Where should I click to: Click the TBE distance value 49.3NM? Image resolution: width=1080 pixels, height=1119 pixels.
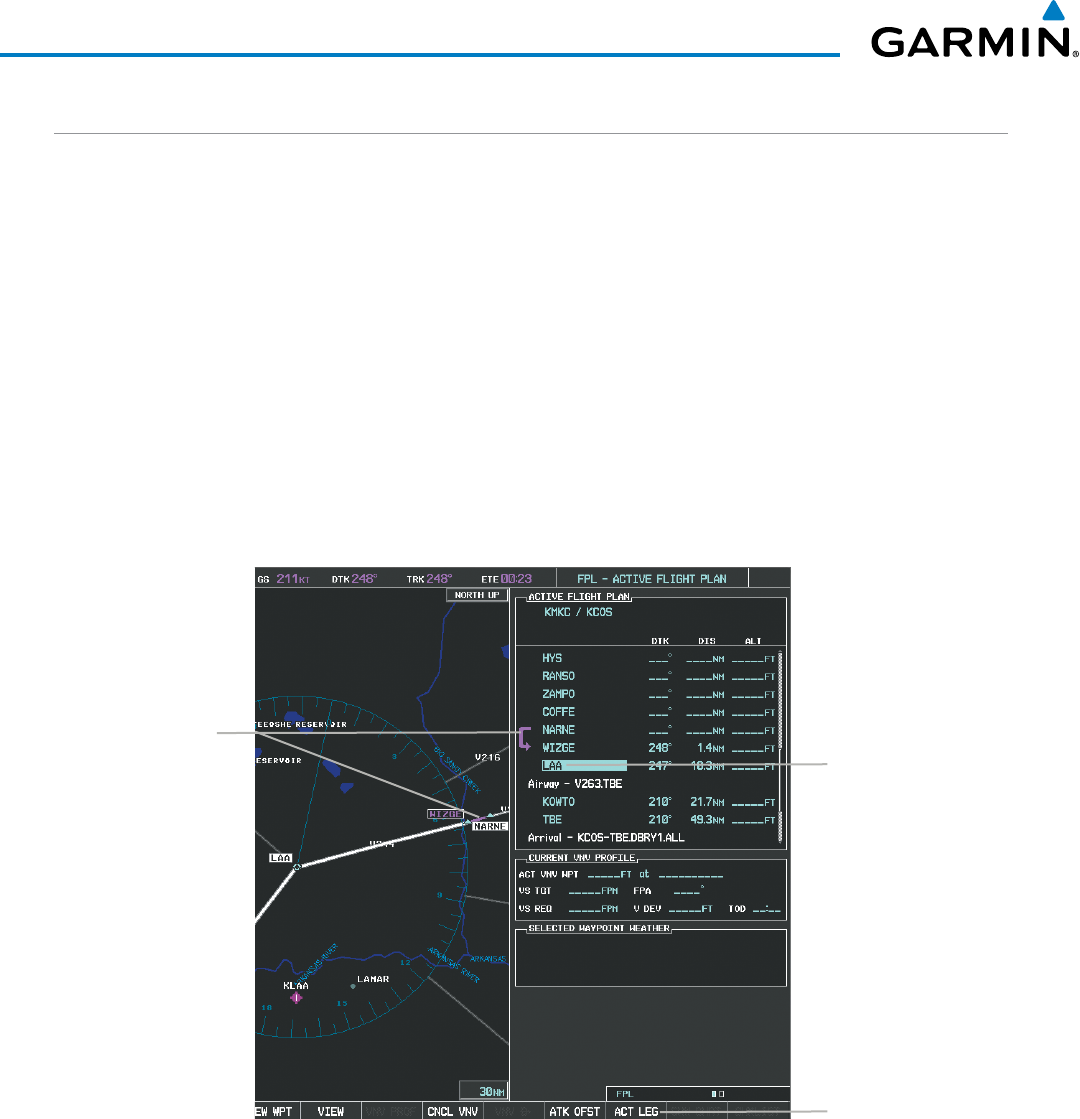707,820
